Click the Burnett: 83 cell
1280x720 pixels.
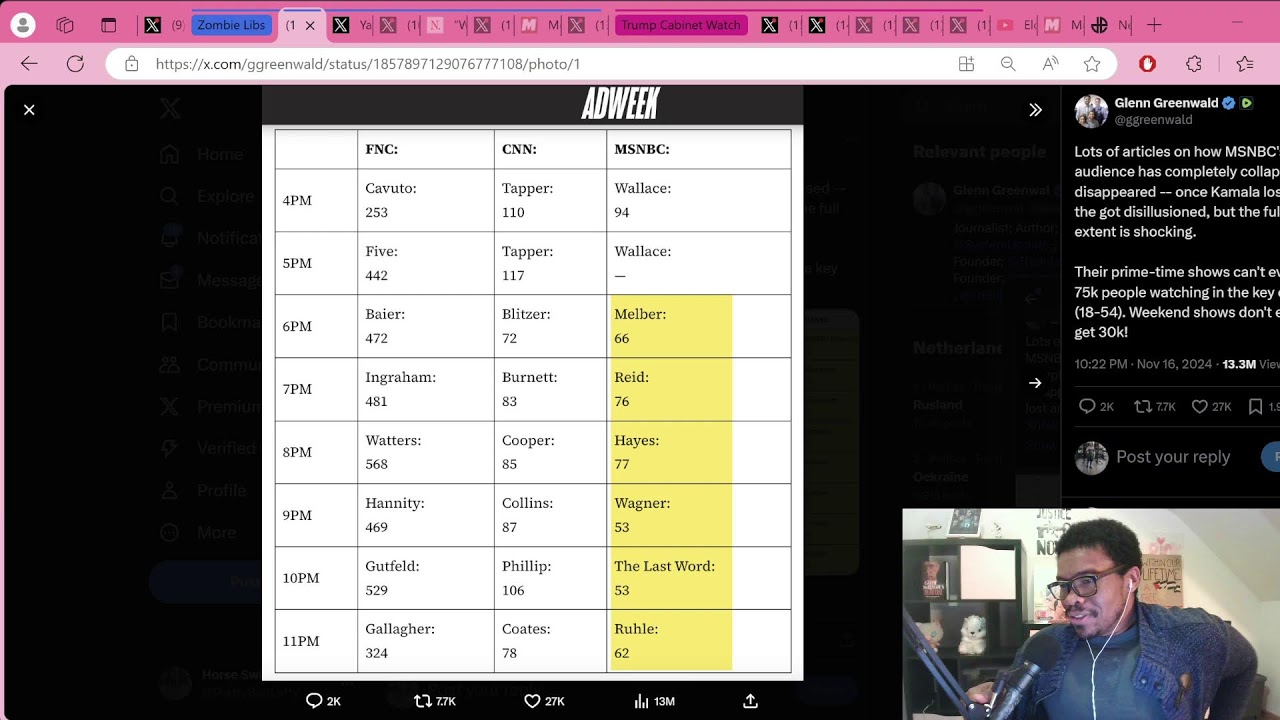click(x=550, y=389)
